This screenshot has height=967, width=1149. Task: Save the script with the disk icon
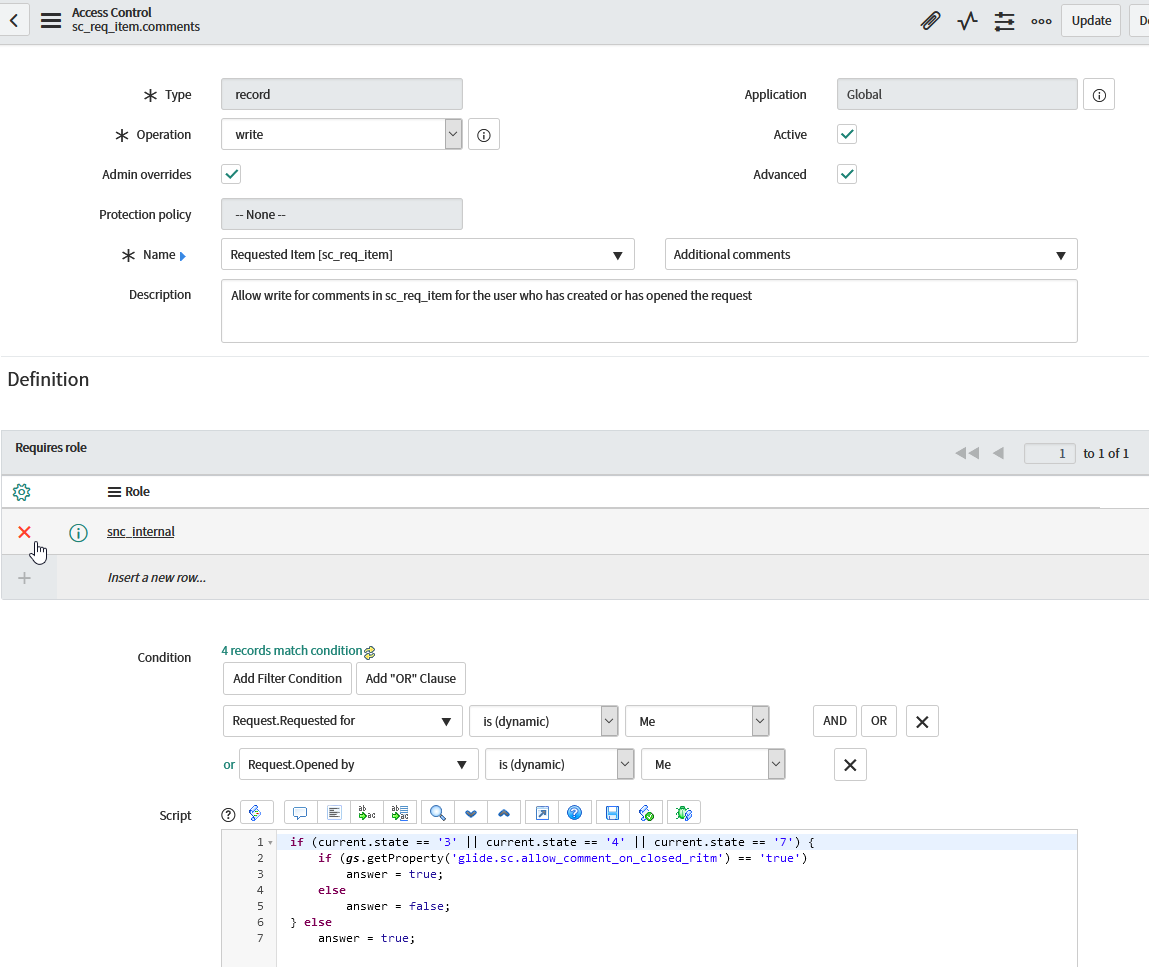pos(611,812)
